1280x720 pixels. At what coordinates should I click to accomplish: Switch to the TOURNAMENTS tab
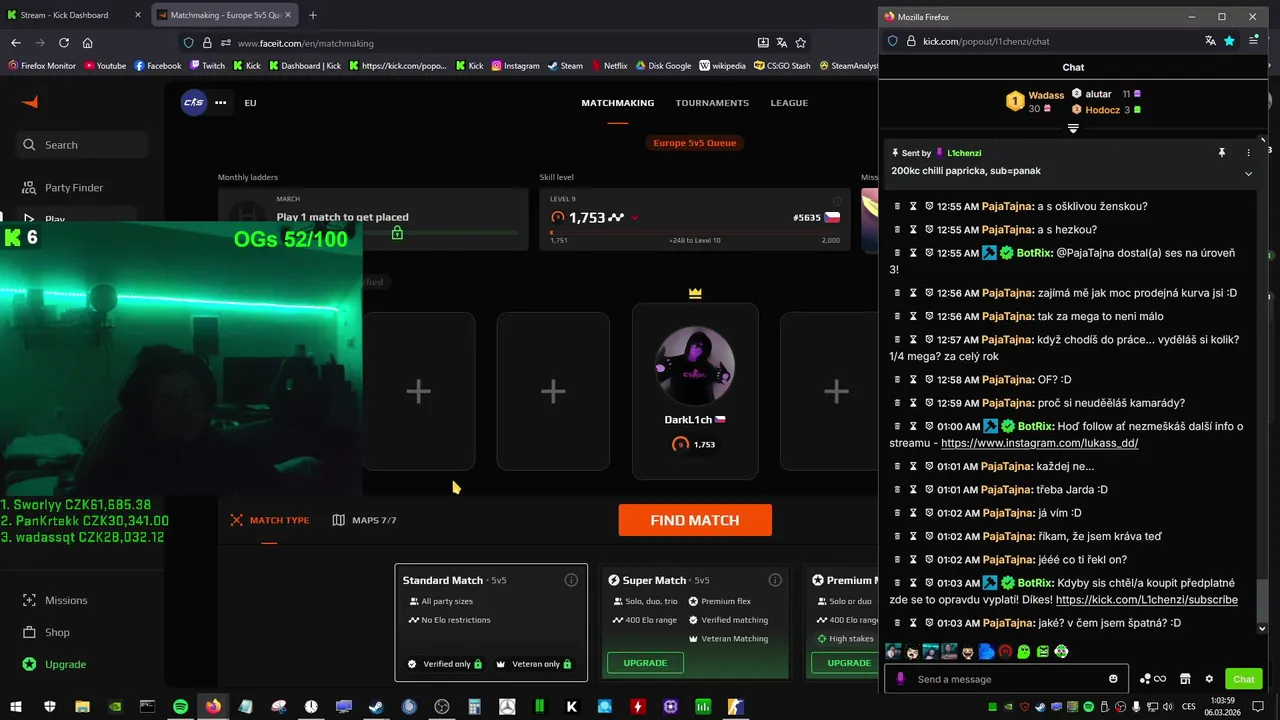[712, 103]
